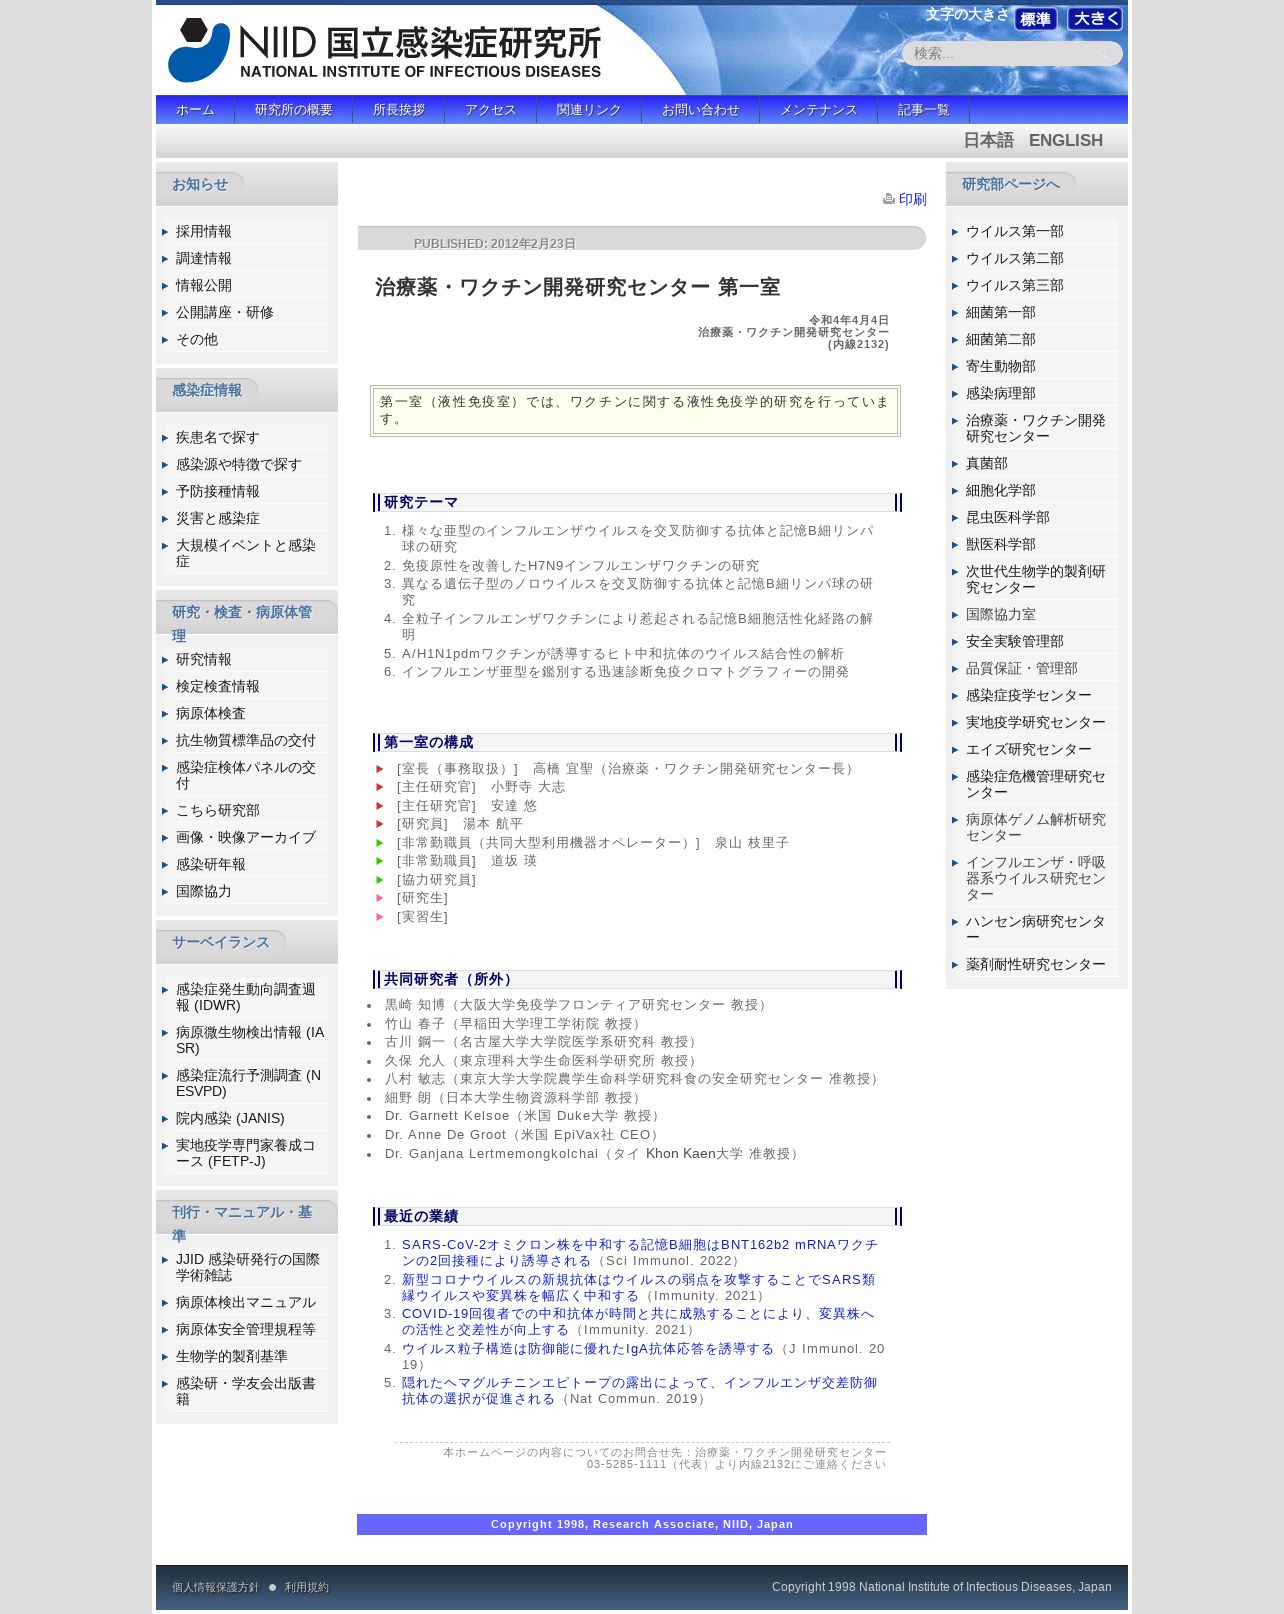This screenshot has width=1284, height=1614.
Task: Click the 印刷 print link
Action: pyautogui.click(x=913, y=199)
